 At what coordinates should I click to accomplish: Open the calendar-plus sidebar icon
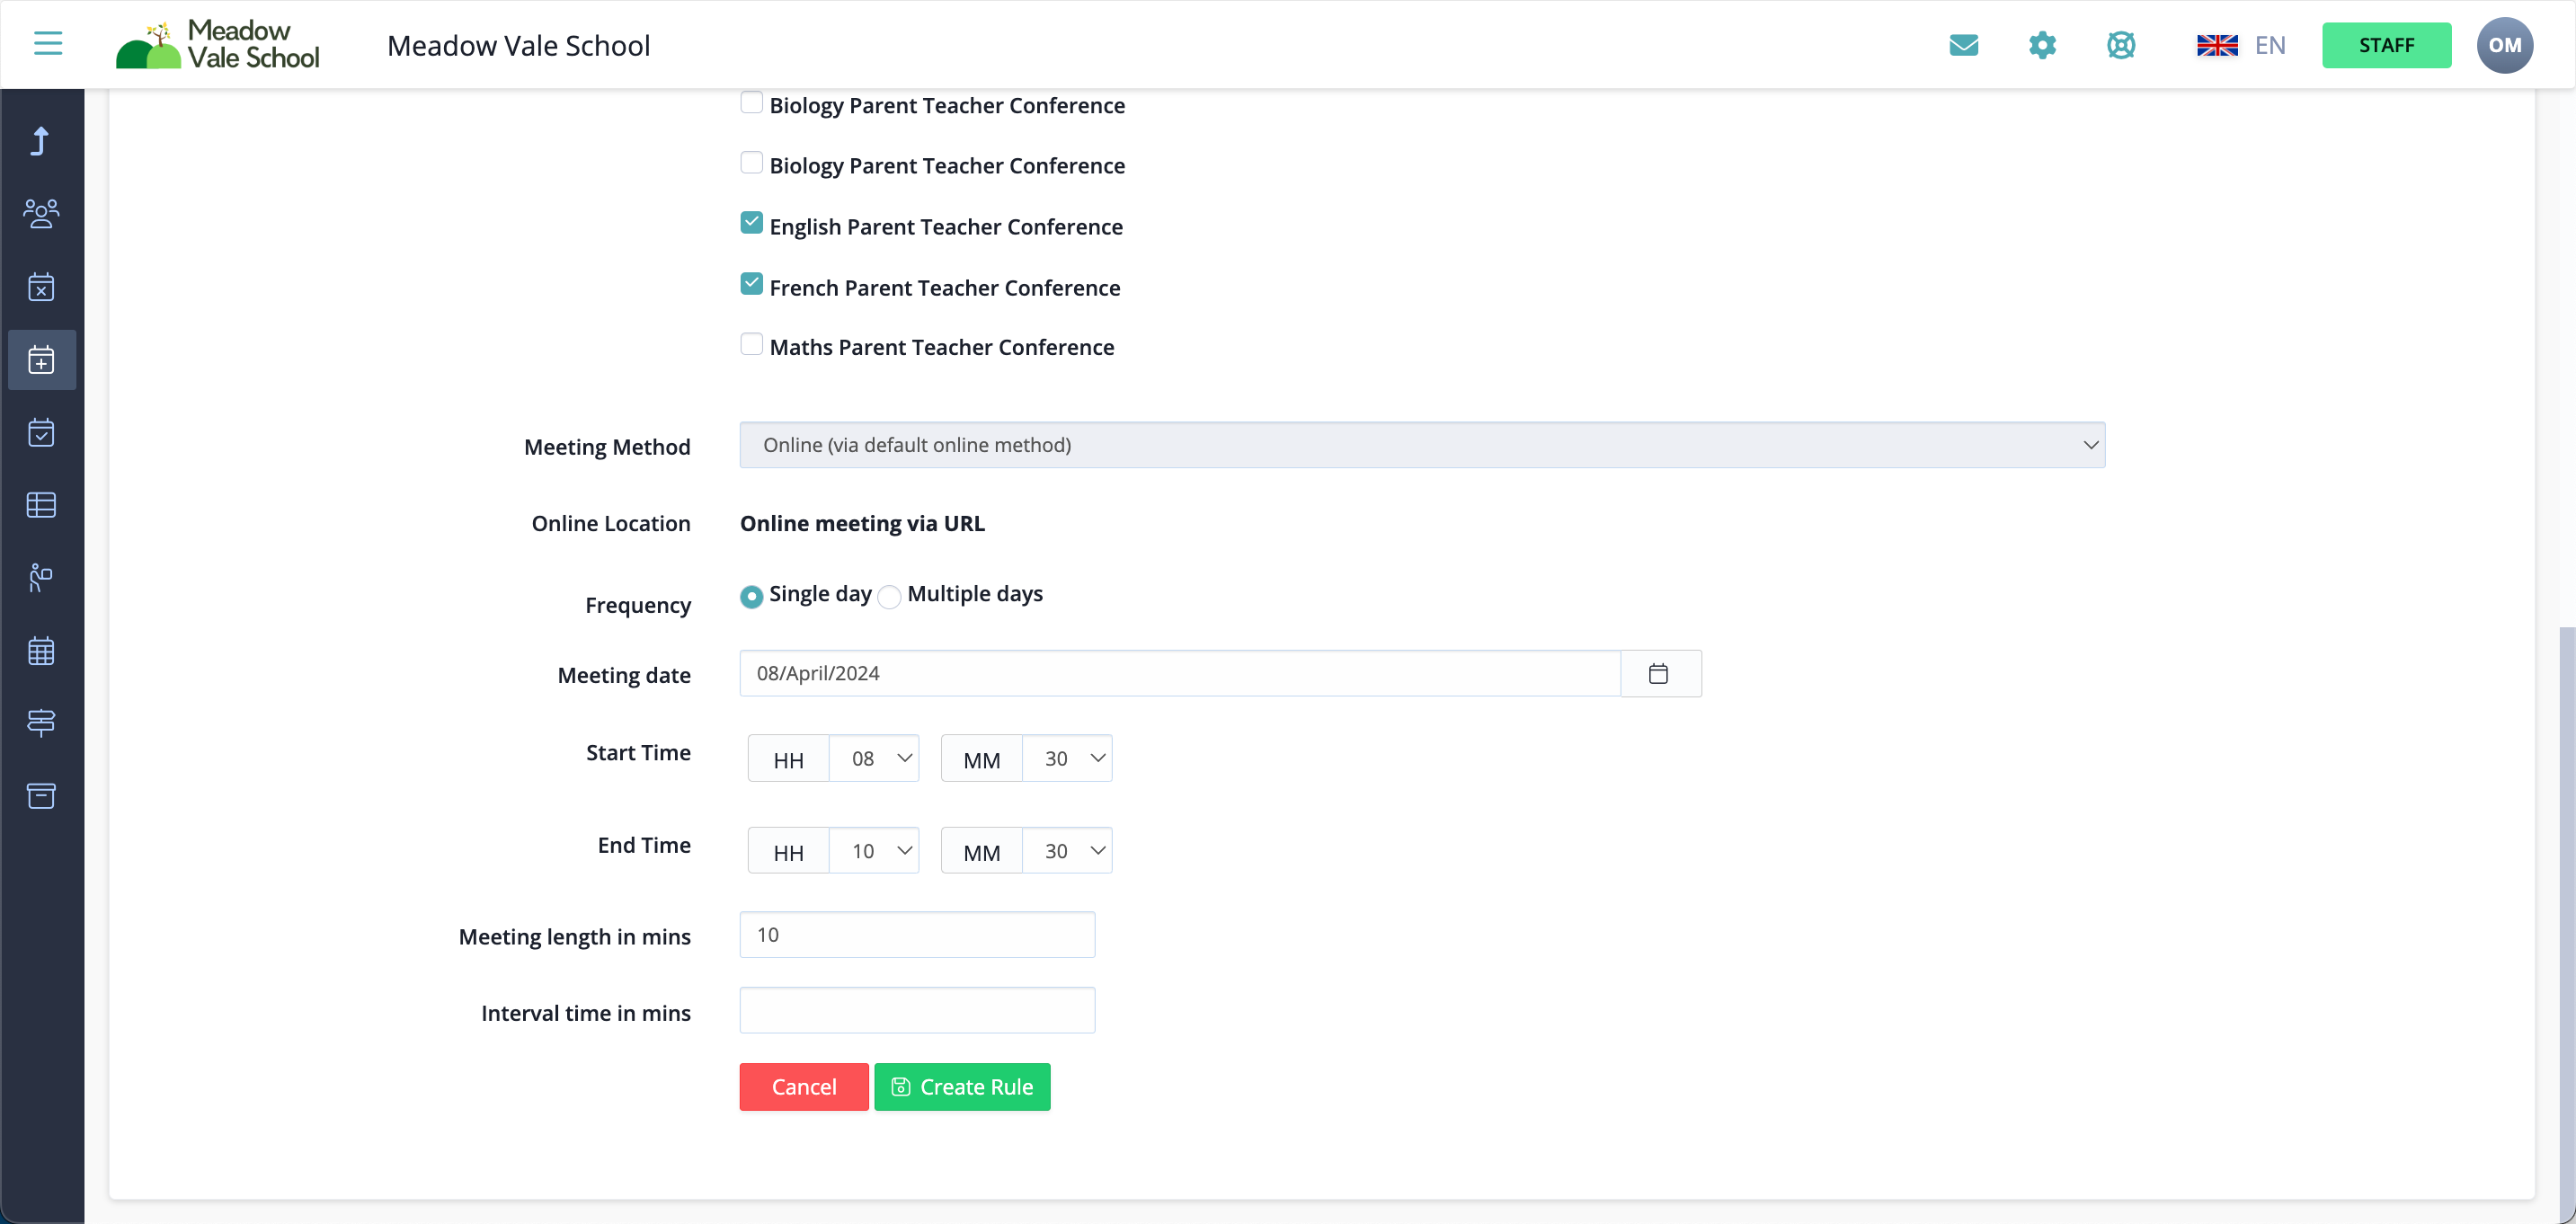[41, 360]
